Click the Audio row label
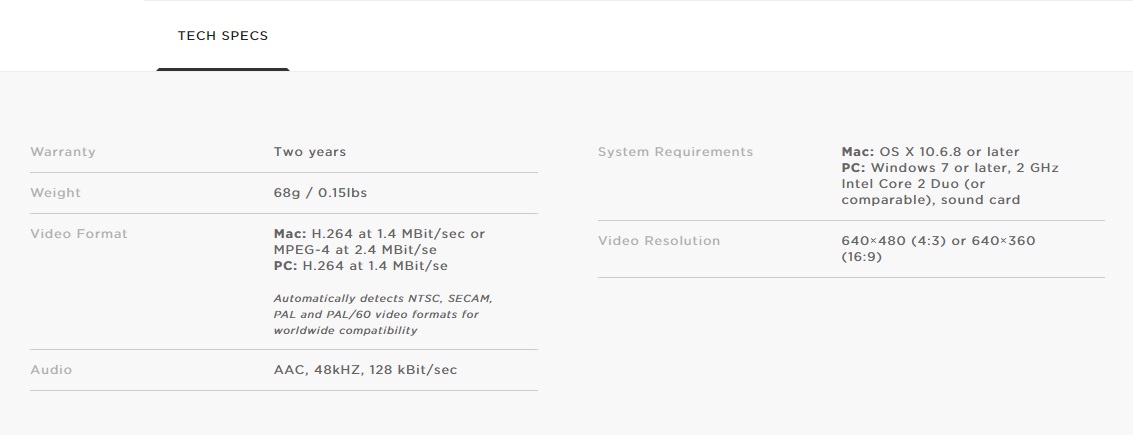This screenshot has width=1133, height=435. coord(51,370)
